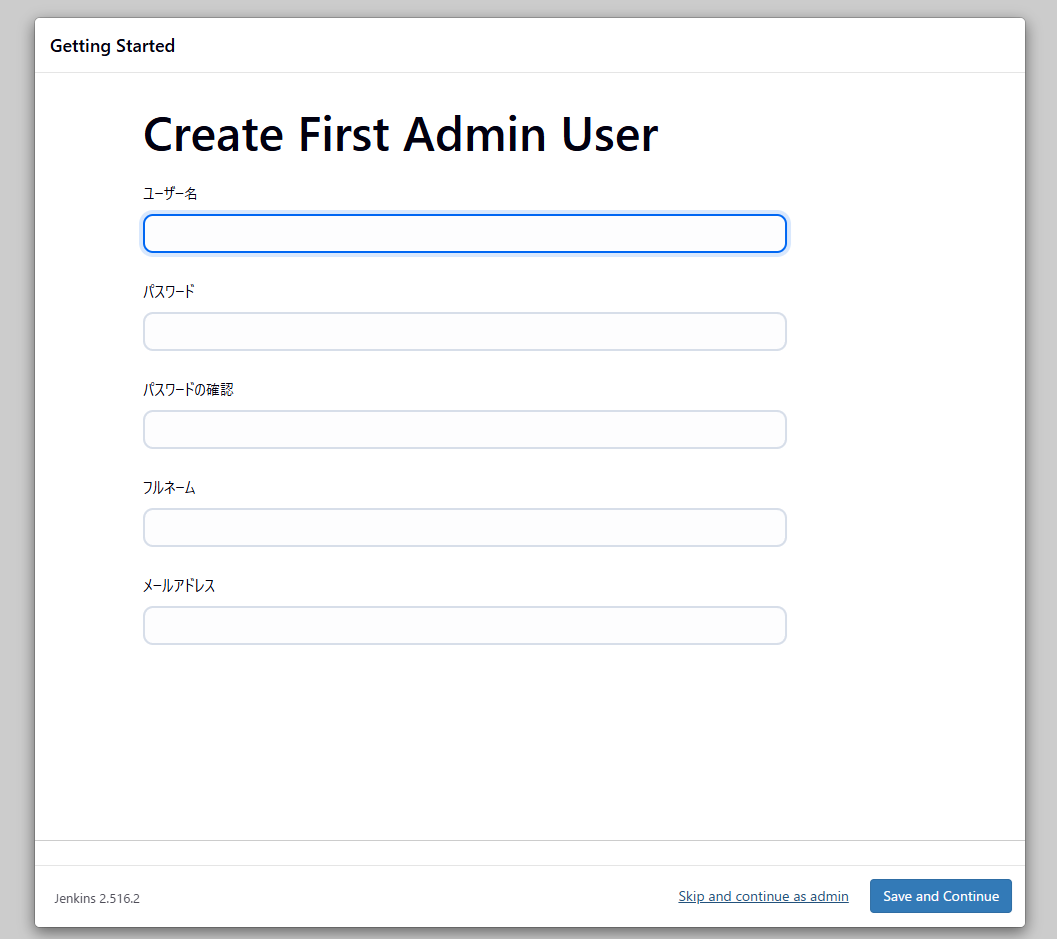Click into the フルネーム full name field
The image size is (1057, 939).
pyautogui.click(x=464, y=528)
